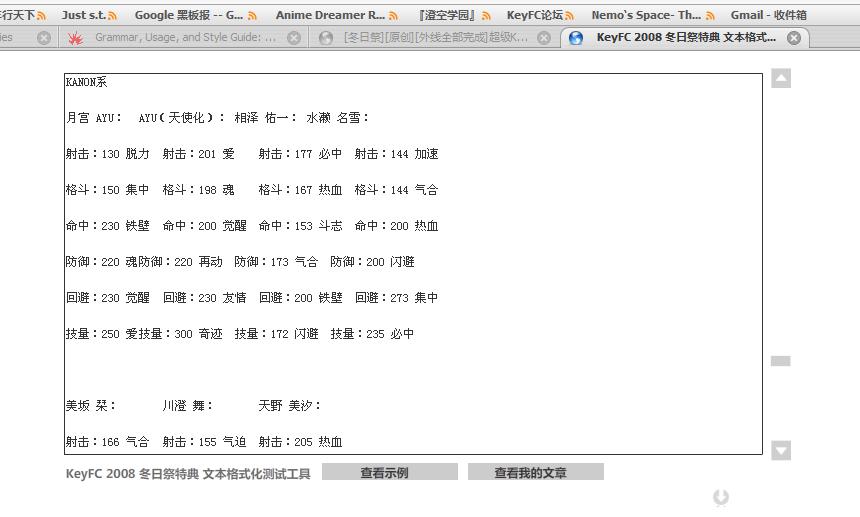Click text 技量:235 必中
This screenshot has height=517, width=860.
tap(372, 334)
